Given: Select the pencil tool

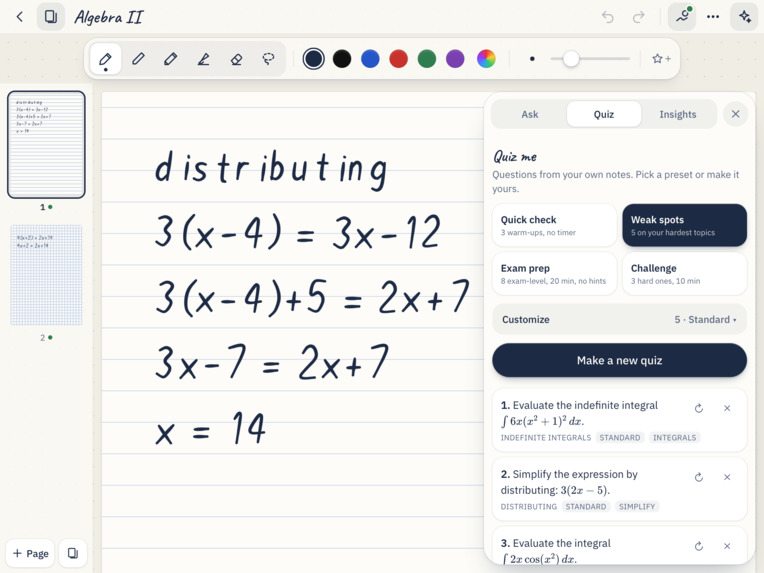Looking at the screenshot, I should 171,59.
